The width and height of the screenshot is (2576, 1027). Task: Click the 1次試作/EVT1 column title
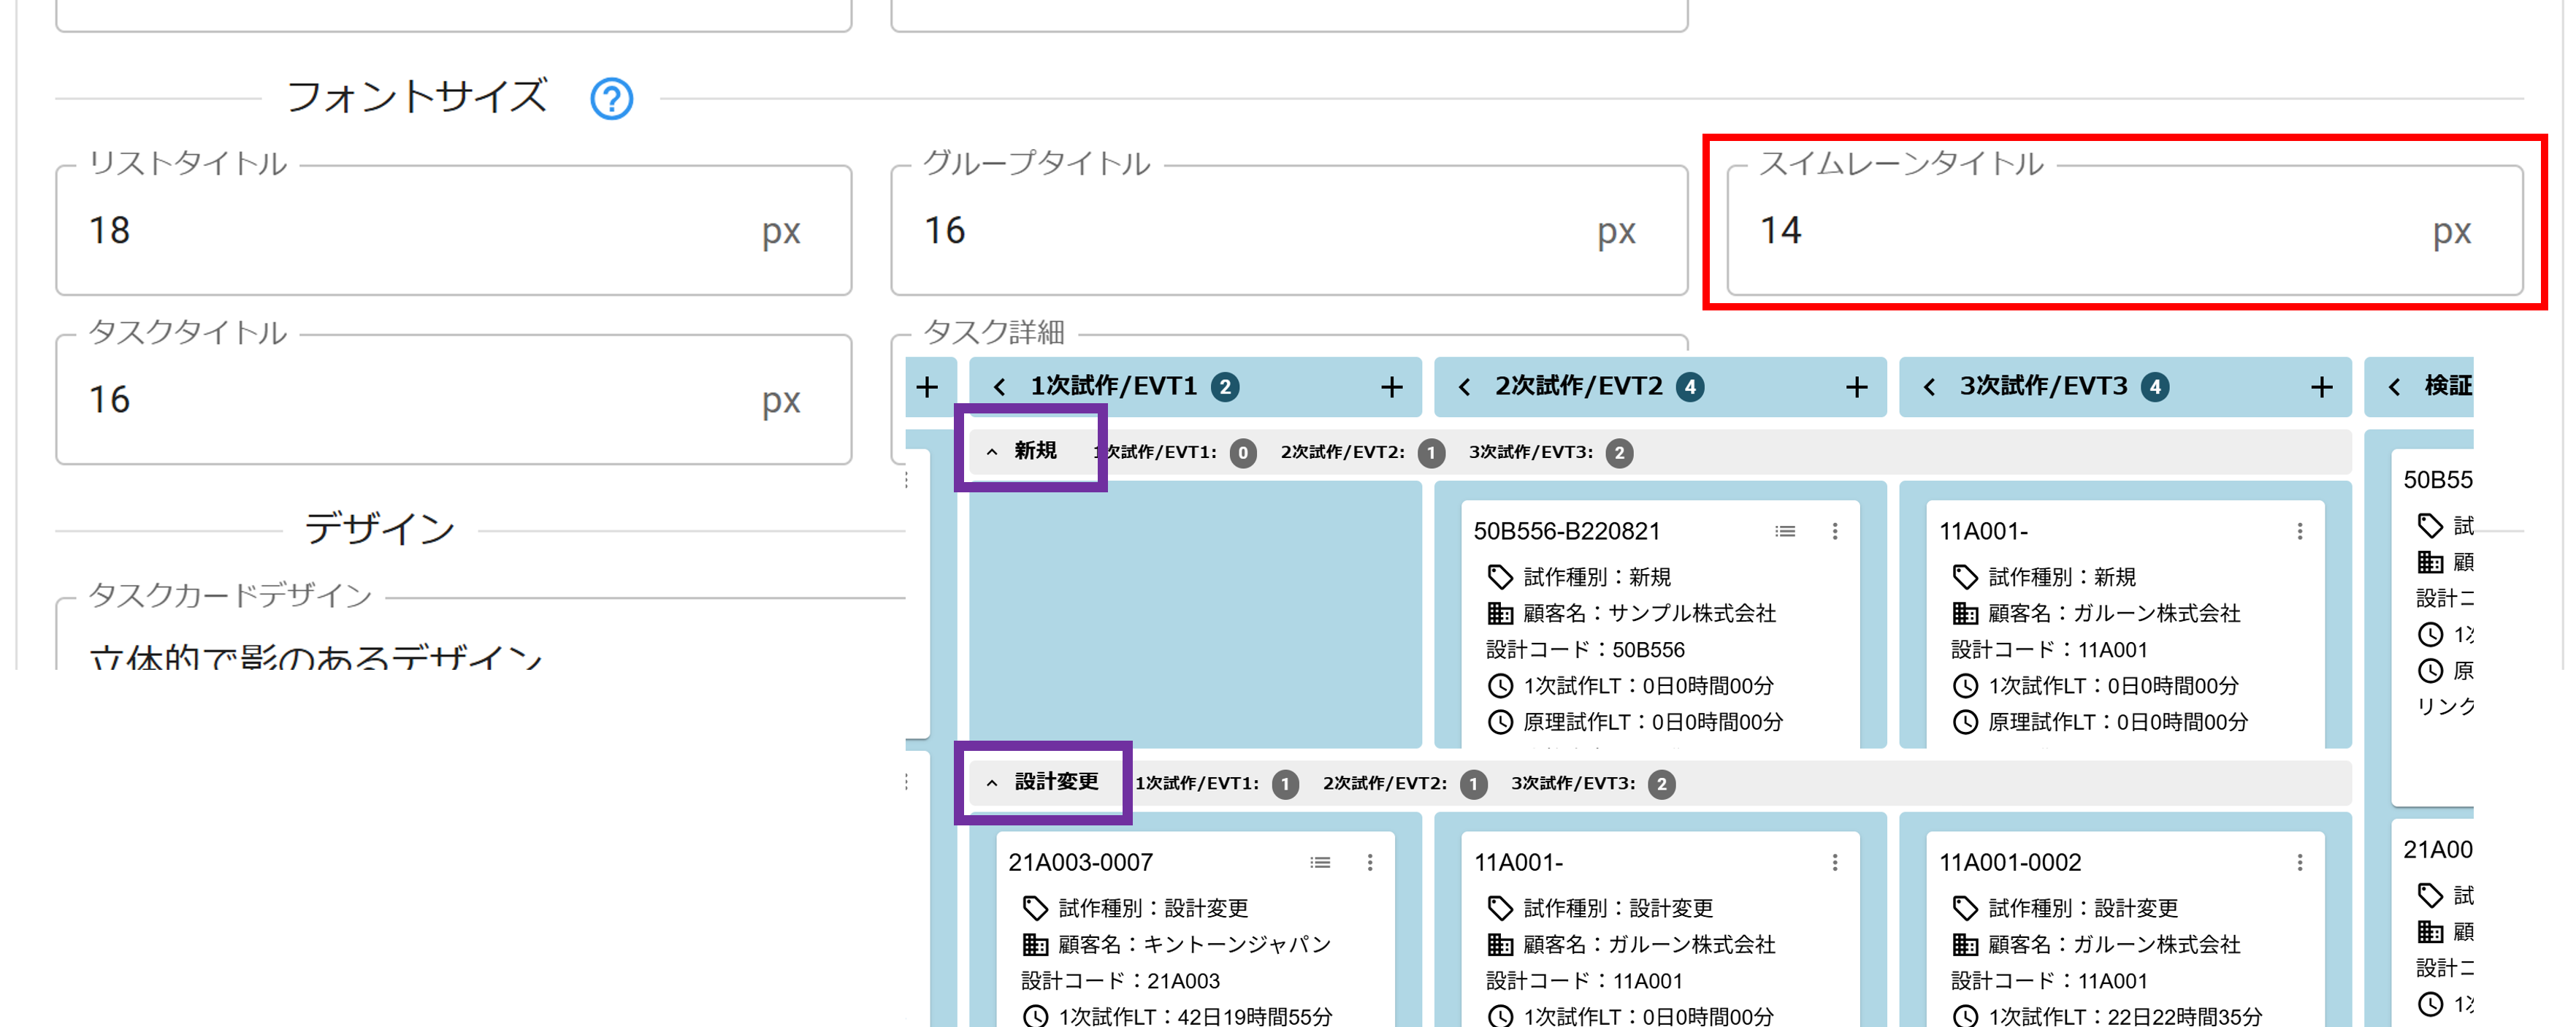click(x=1113, y=386)
